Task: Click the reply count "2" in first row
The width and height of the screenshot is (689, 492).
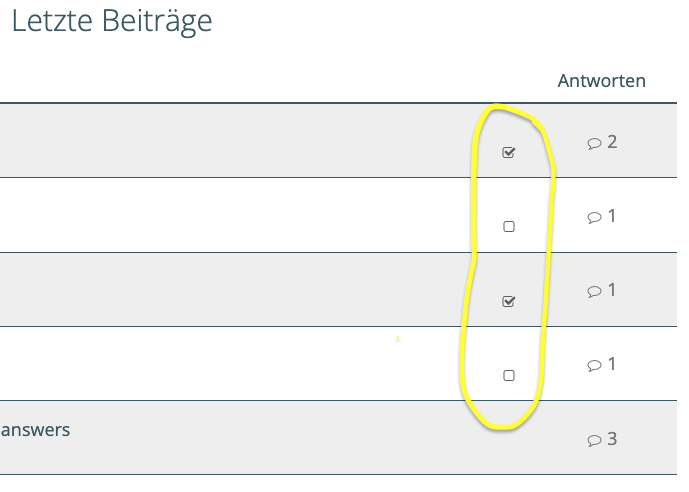Action: click(612, 142)
